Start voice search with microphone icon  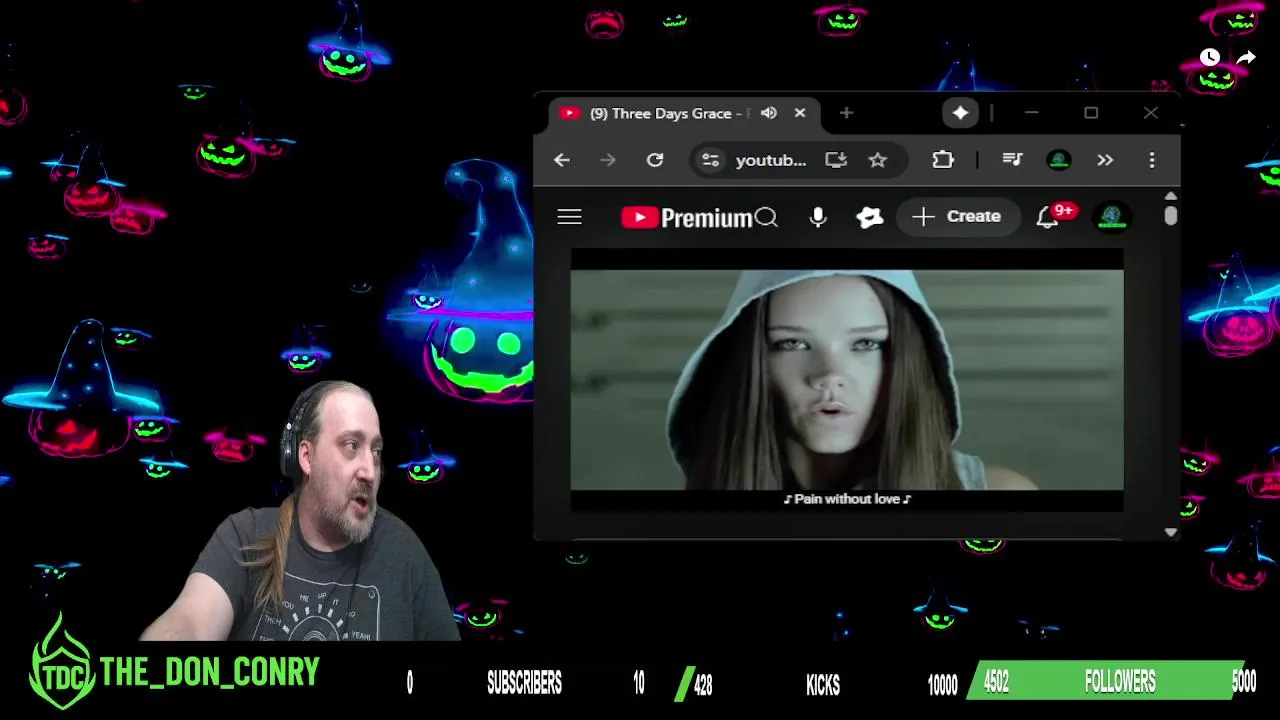tap(818, 217)
